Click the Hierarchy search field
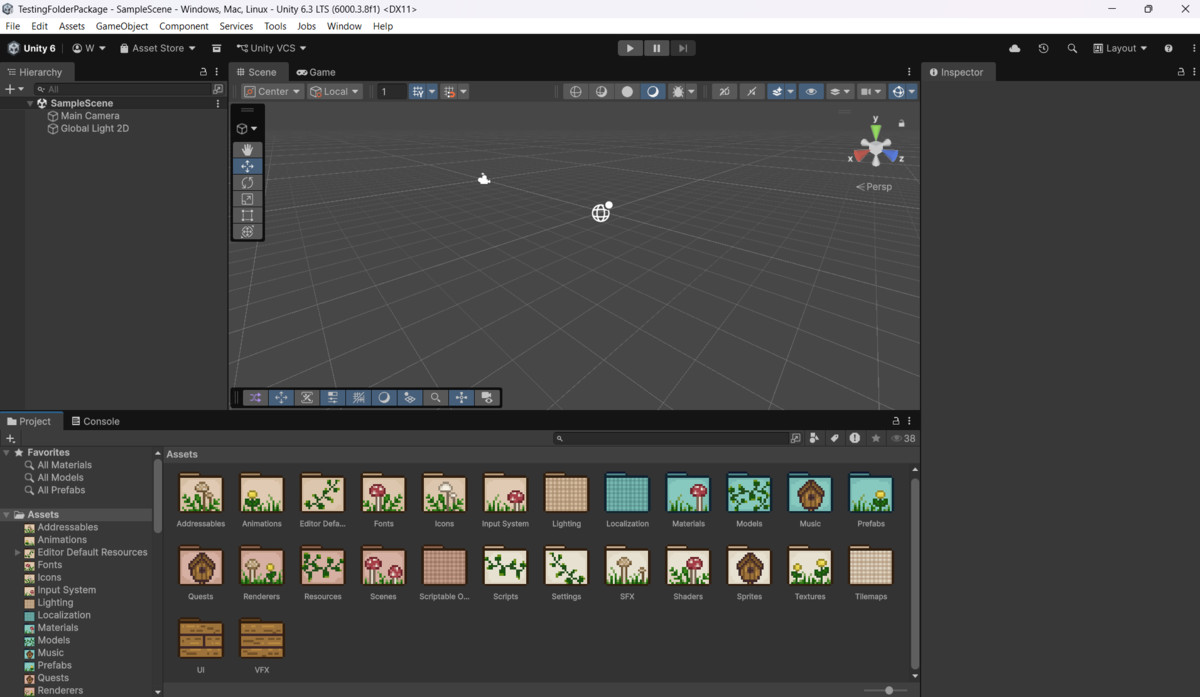This screenshot has width=1200, height=697. click(121, 89)
